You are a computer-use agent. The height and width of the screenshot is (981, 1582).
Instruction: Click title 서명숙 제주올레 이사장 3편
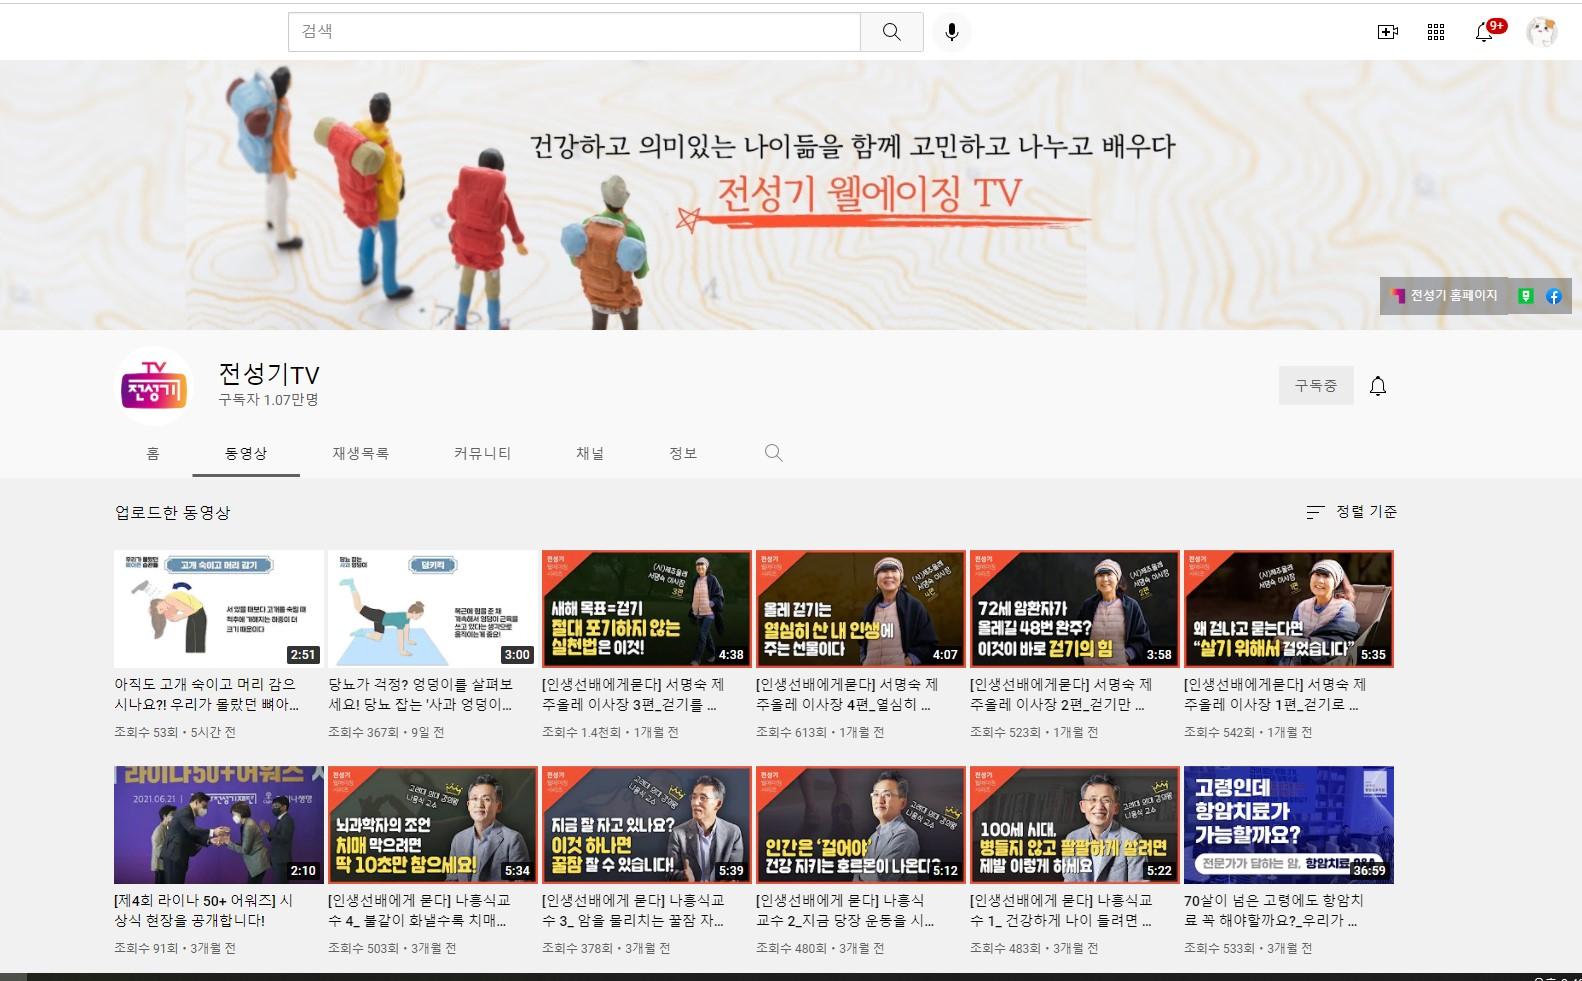pos(633,694)
